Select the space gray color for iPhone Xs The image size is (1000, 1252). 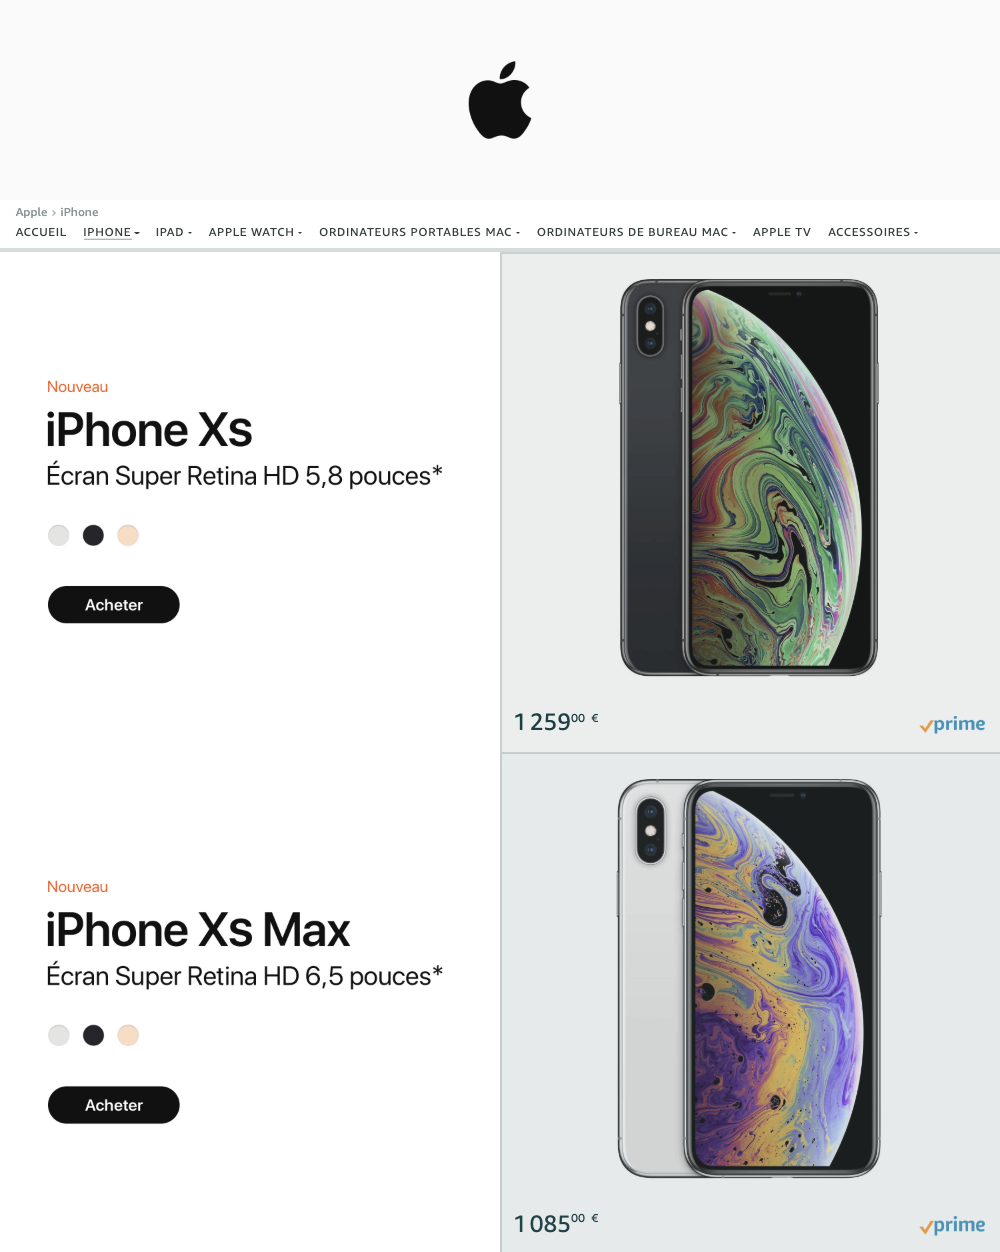point(93,535)
